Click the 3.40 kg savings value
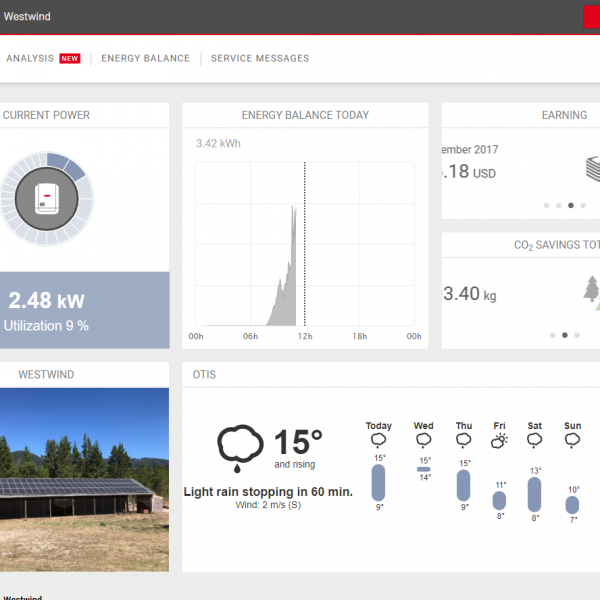Viewport: 600px width, 600px height. (x=470, y=294)
